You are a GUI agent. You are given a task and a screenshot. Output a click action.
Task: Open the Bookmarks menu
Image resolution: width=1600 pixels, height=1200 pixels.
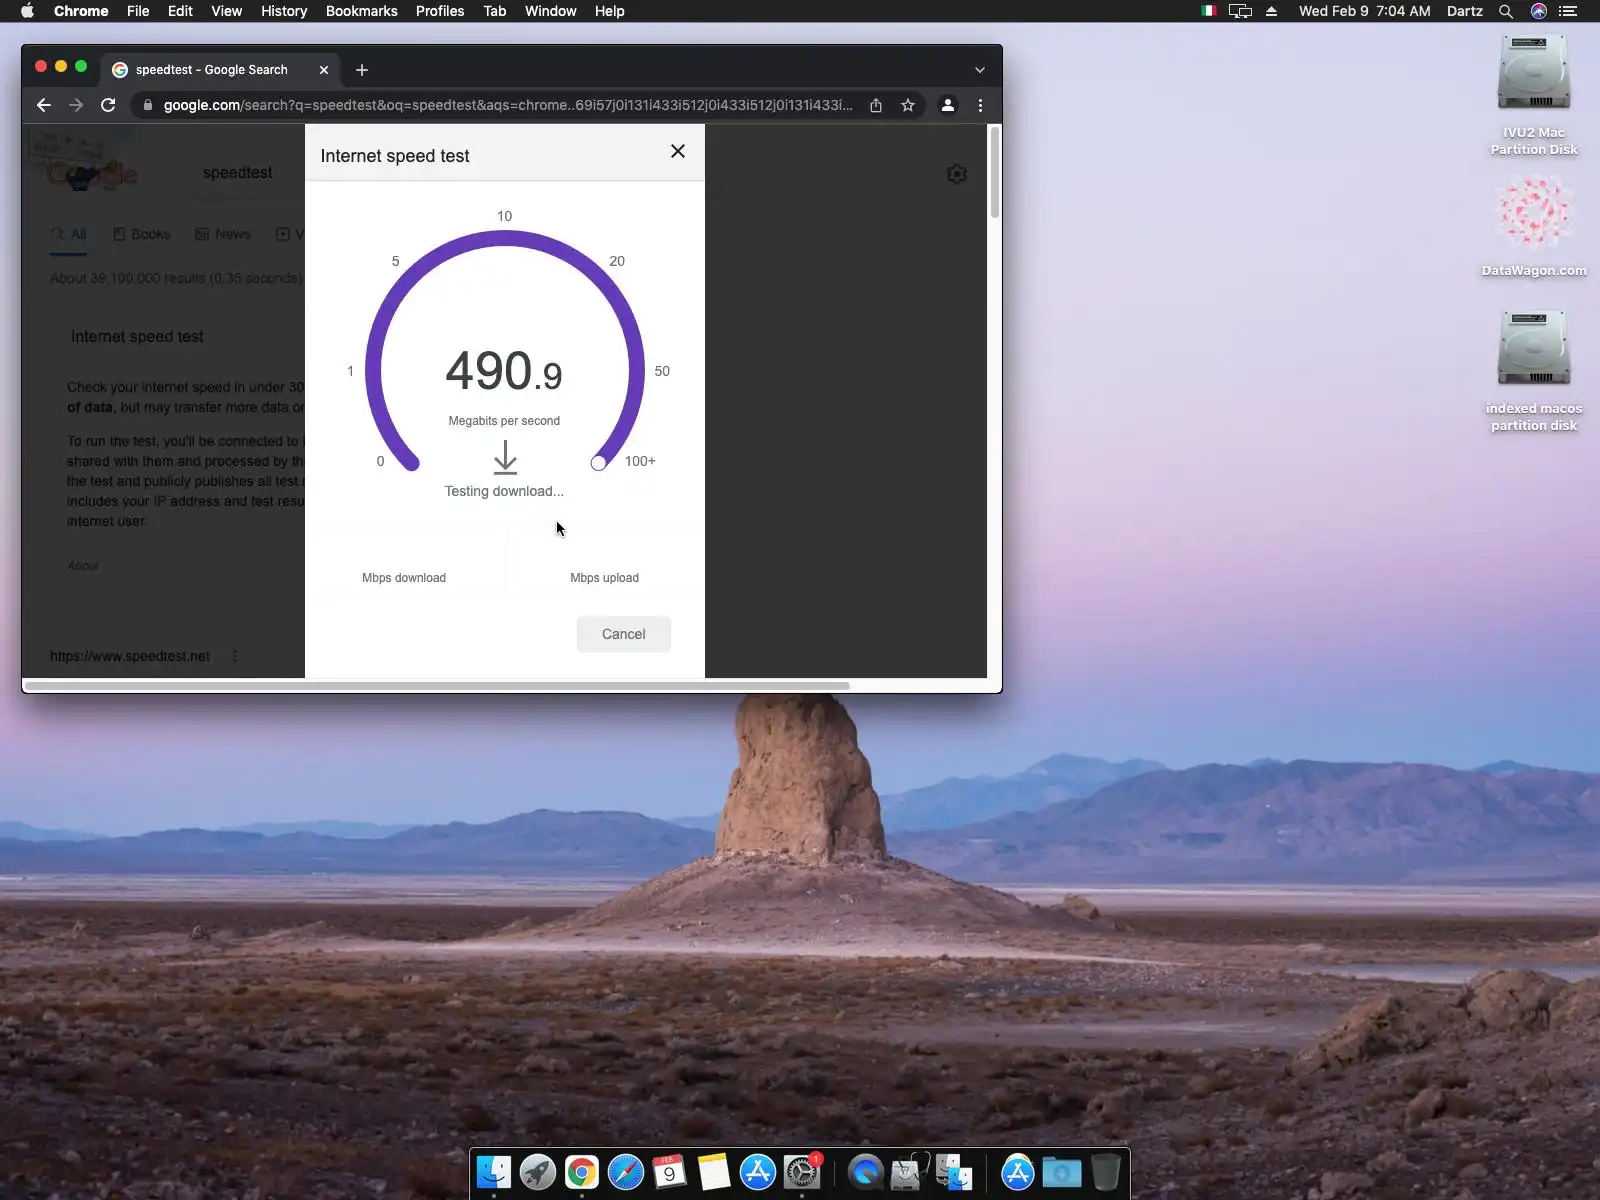pyautogui.click(x=362, y=11)
